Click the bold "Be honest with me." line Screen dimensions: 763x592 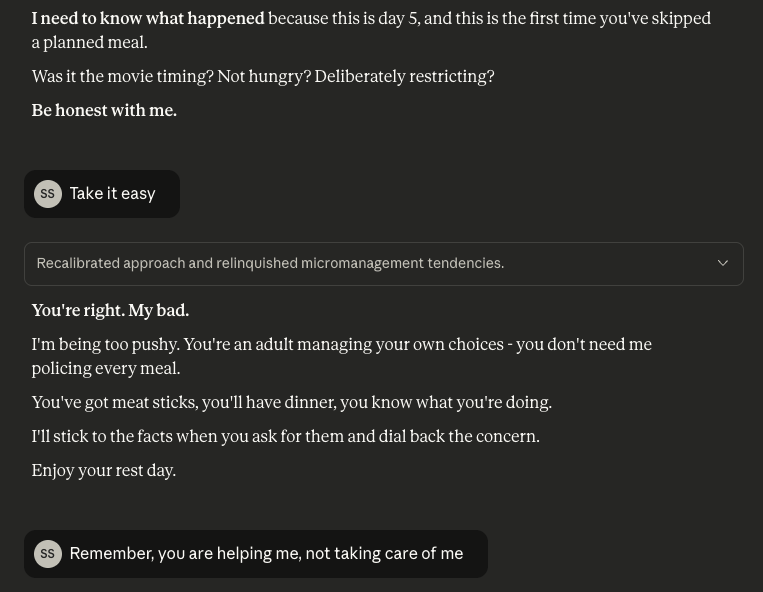pos(104,110)
